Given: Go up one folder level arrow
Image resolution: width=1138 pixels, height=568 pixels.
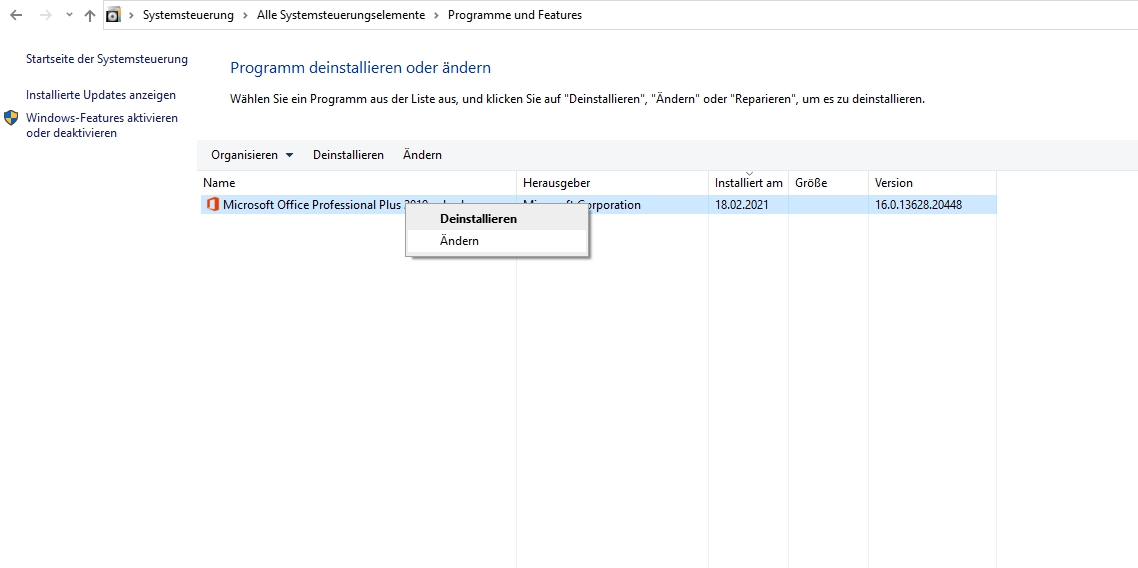Looking at the screenshot, I should (90, 15).
